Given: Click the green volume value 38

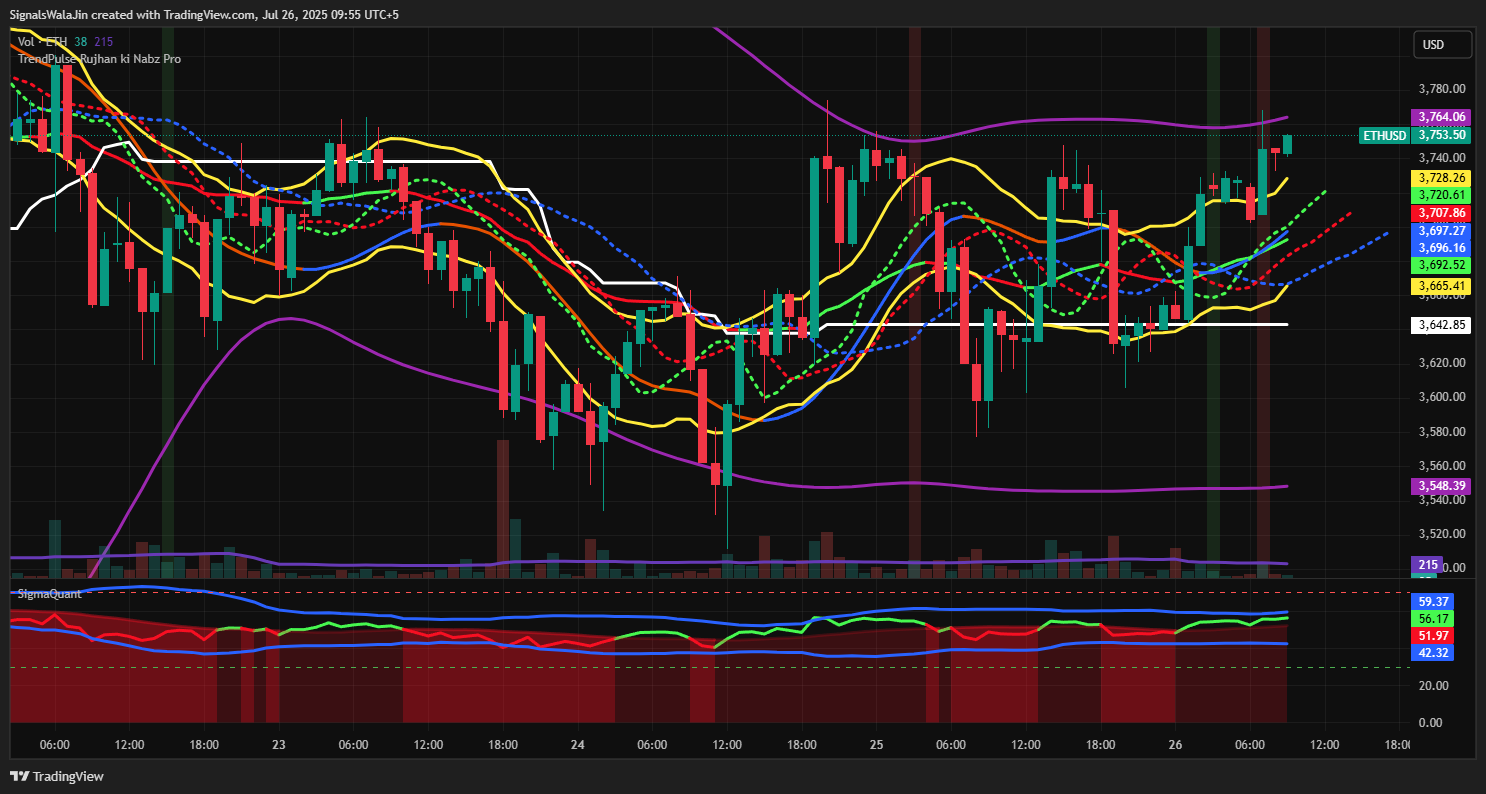Looking at the screenshot, I should coord(80,41).
